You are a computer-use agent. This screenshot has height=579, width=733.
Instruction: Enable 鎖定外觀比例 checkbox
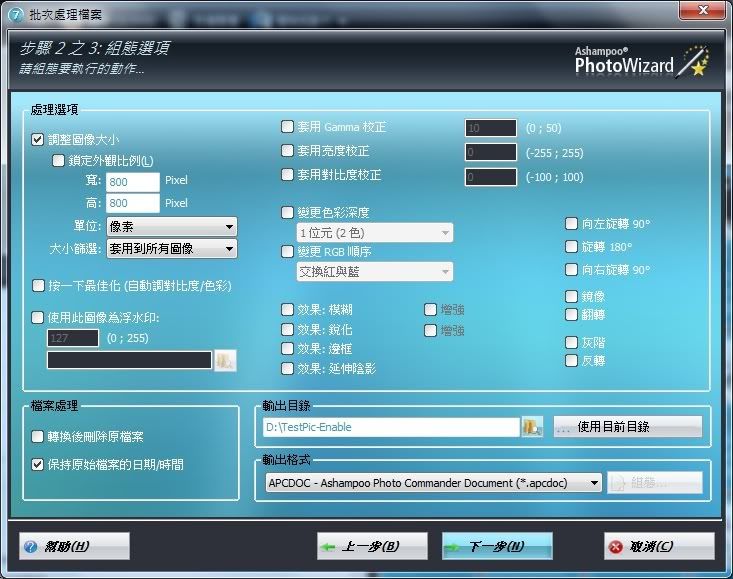(58, 161)
